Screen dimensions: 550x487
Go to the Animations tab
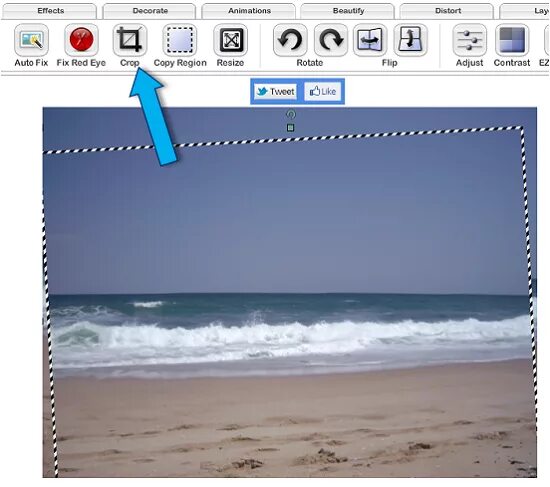click(x=249, y=11)
